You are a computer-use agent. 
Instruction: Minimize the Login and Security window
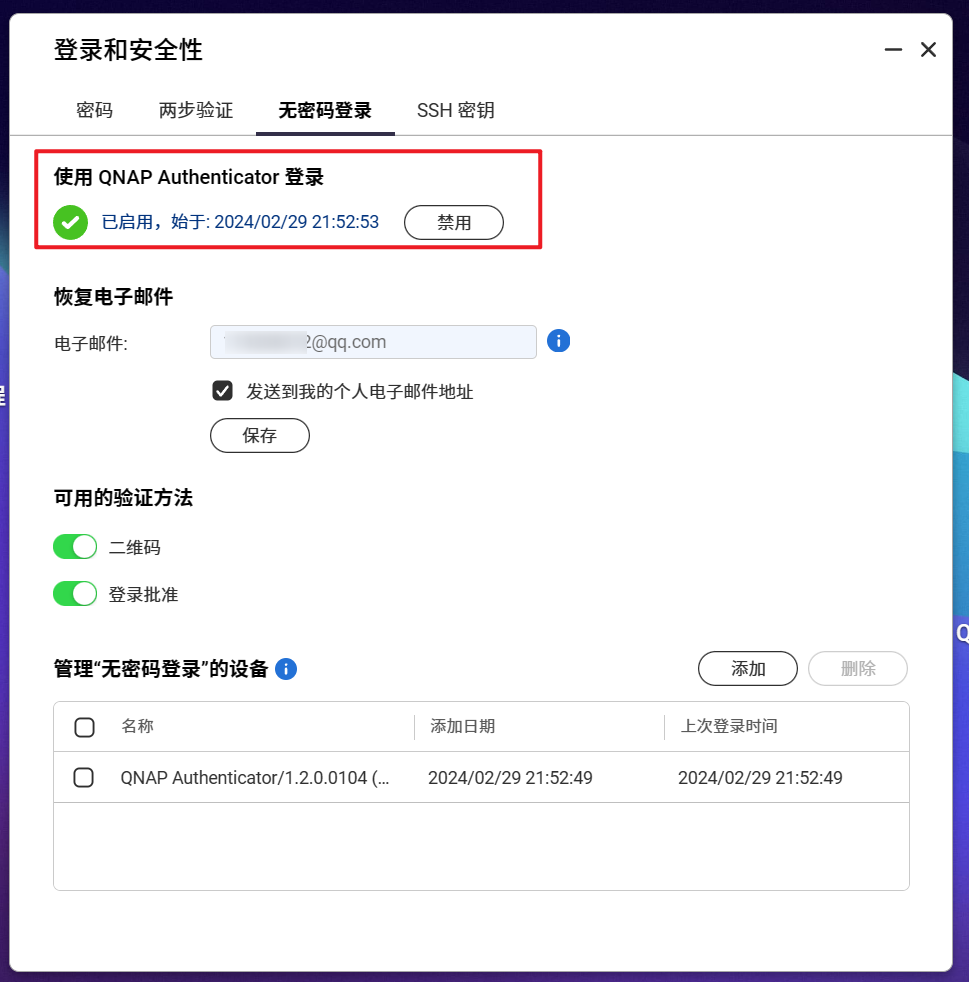click(893, 49)
